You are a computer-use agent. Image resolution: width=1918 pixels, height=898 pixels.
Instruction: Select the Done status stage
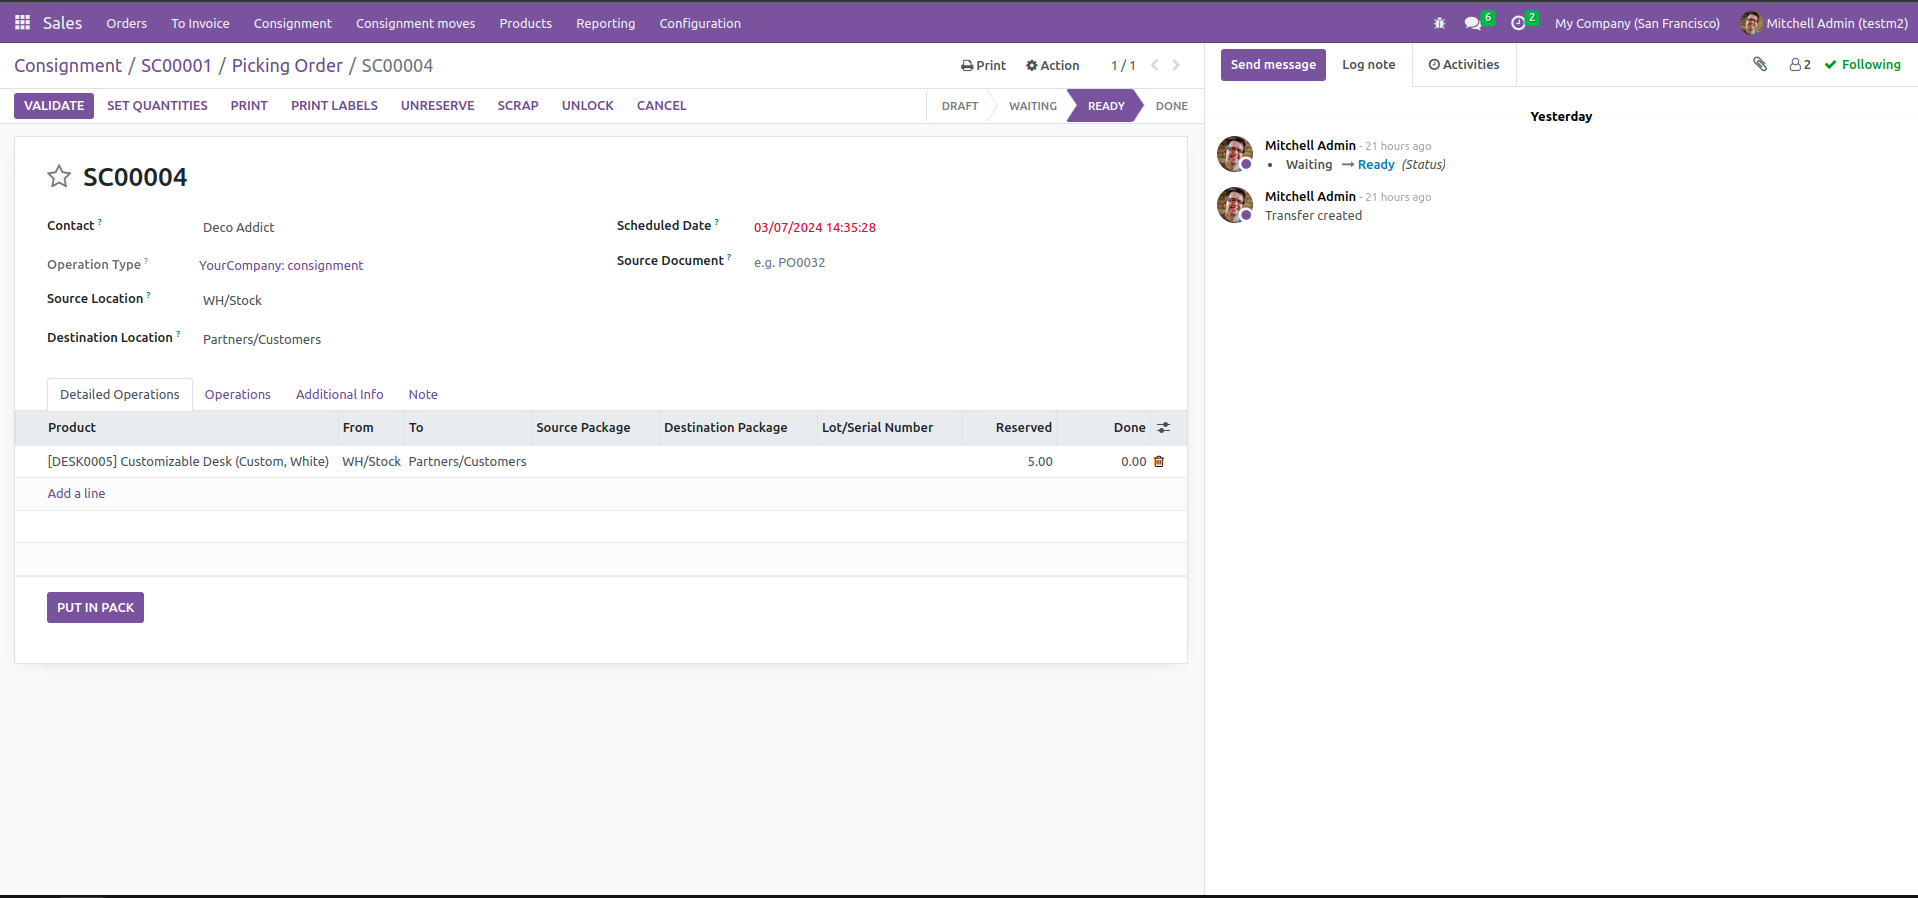(1171, 106)
